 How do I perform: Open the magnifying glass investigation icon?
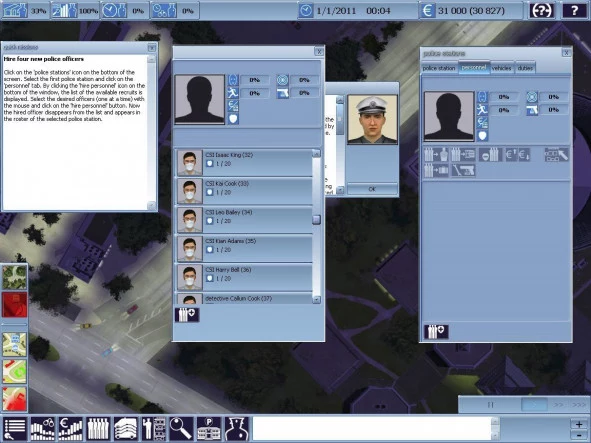(x=181, y=429)
